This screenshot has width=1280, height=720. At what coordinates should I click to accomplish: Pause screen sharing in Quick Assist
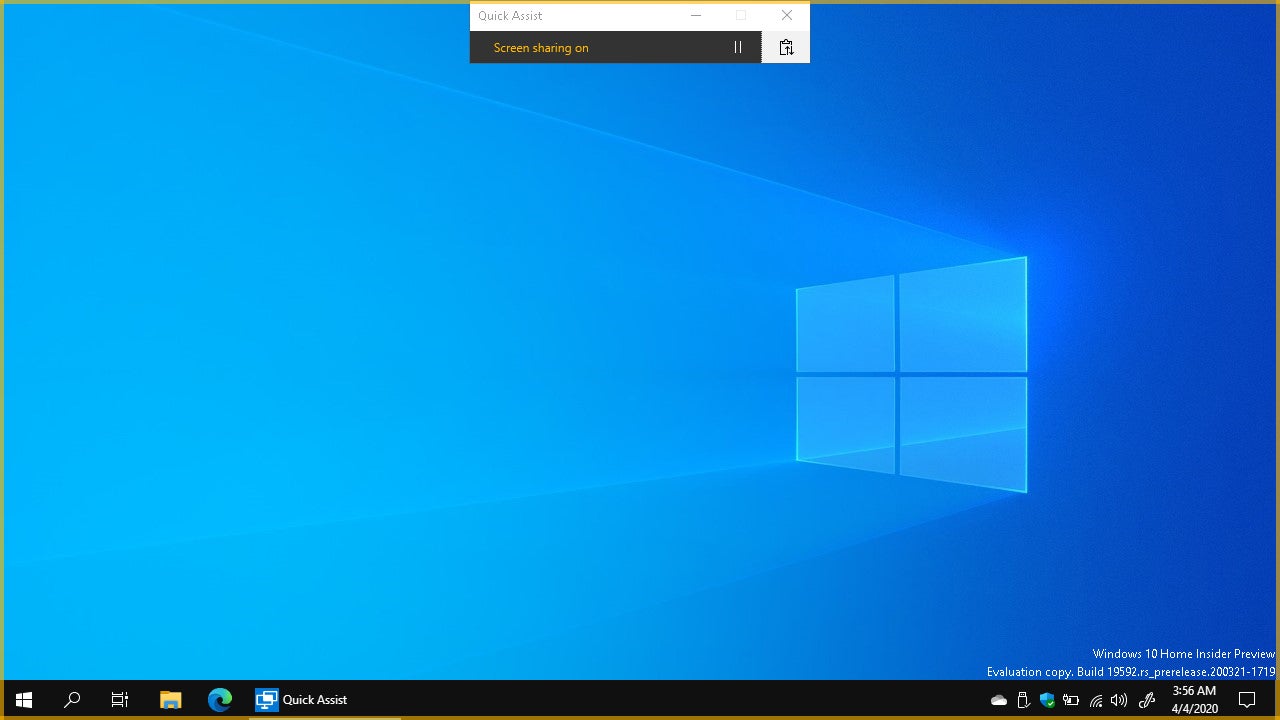[738, 47]
